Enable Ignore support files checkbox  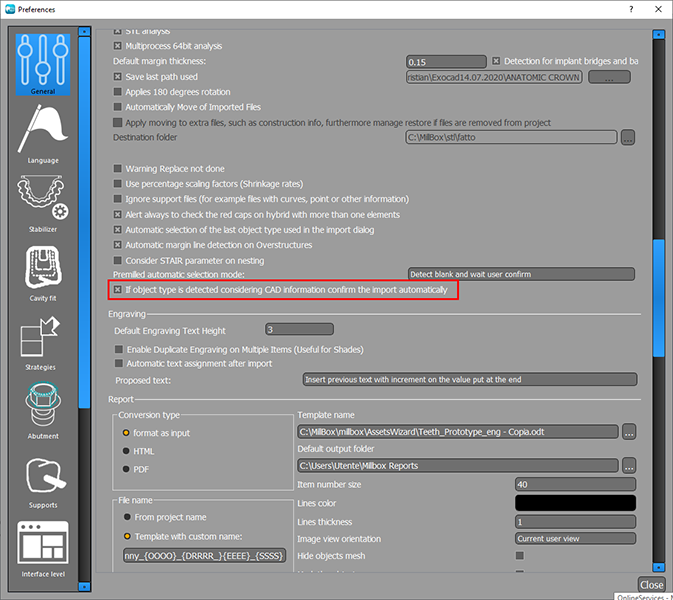(x=117, y=199)
